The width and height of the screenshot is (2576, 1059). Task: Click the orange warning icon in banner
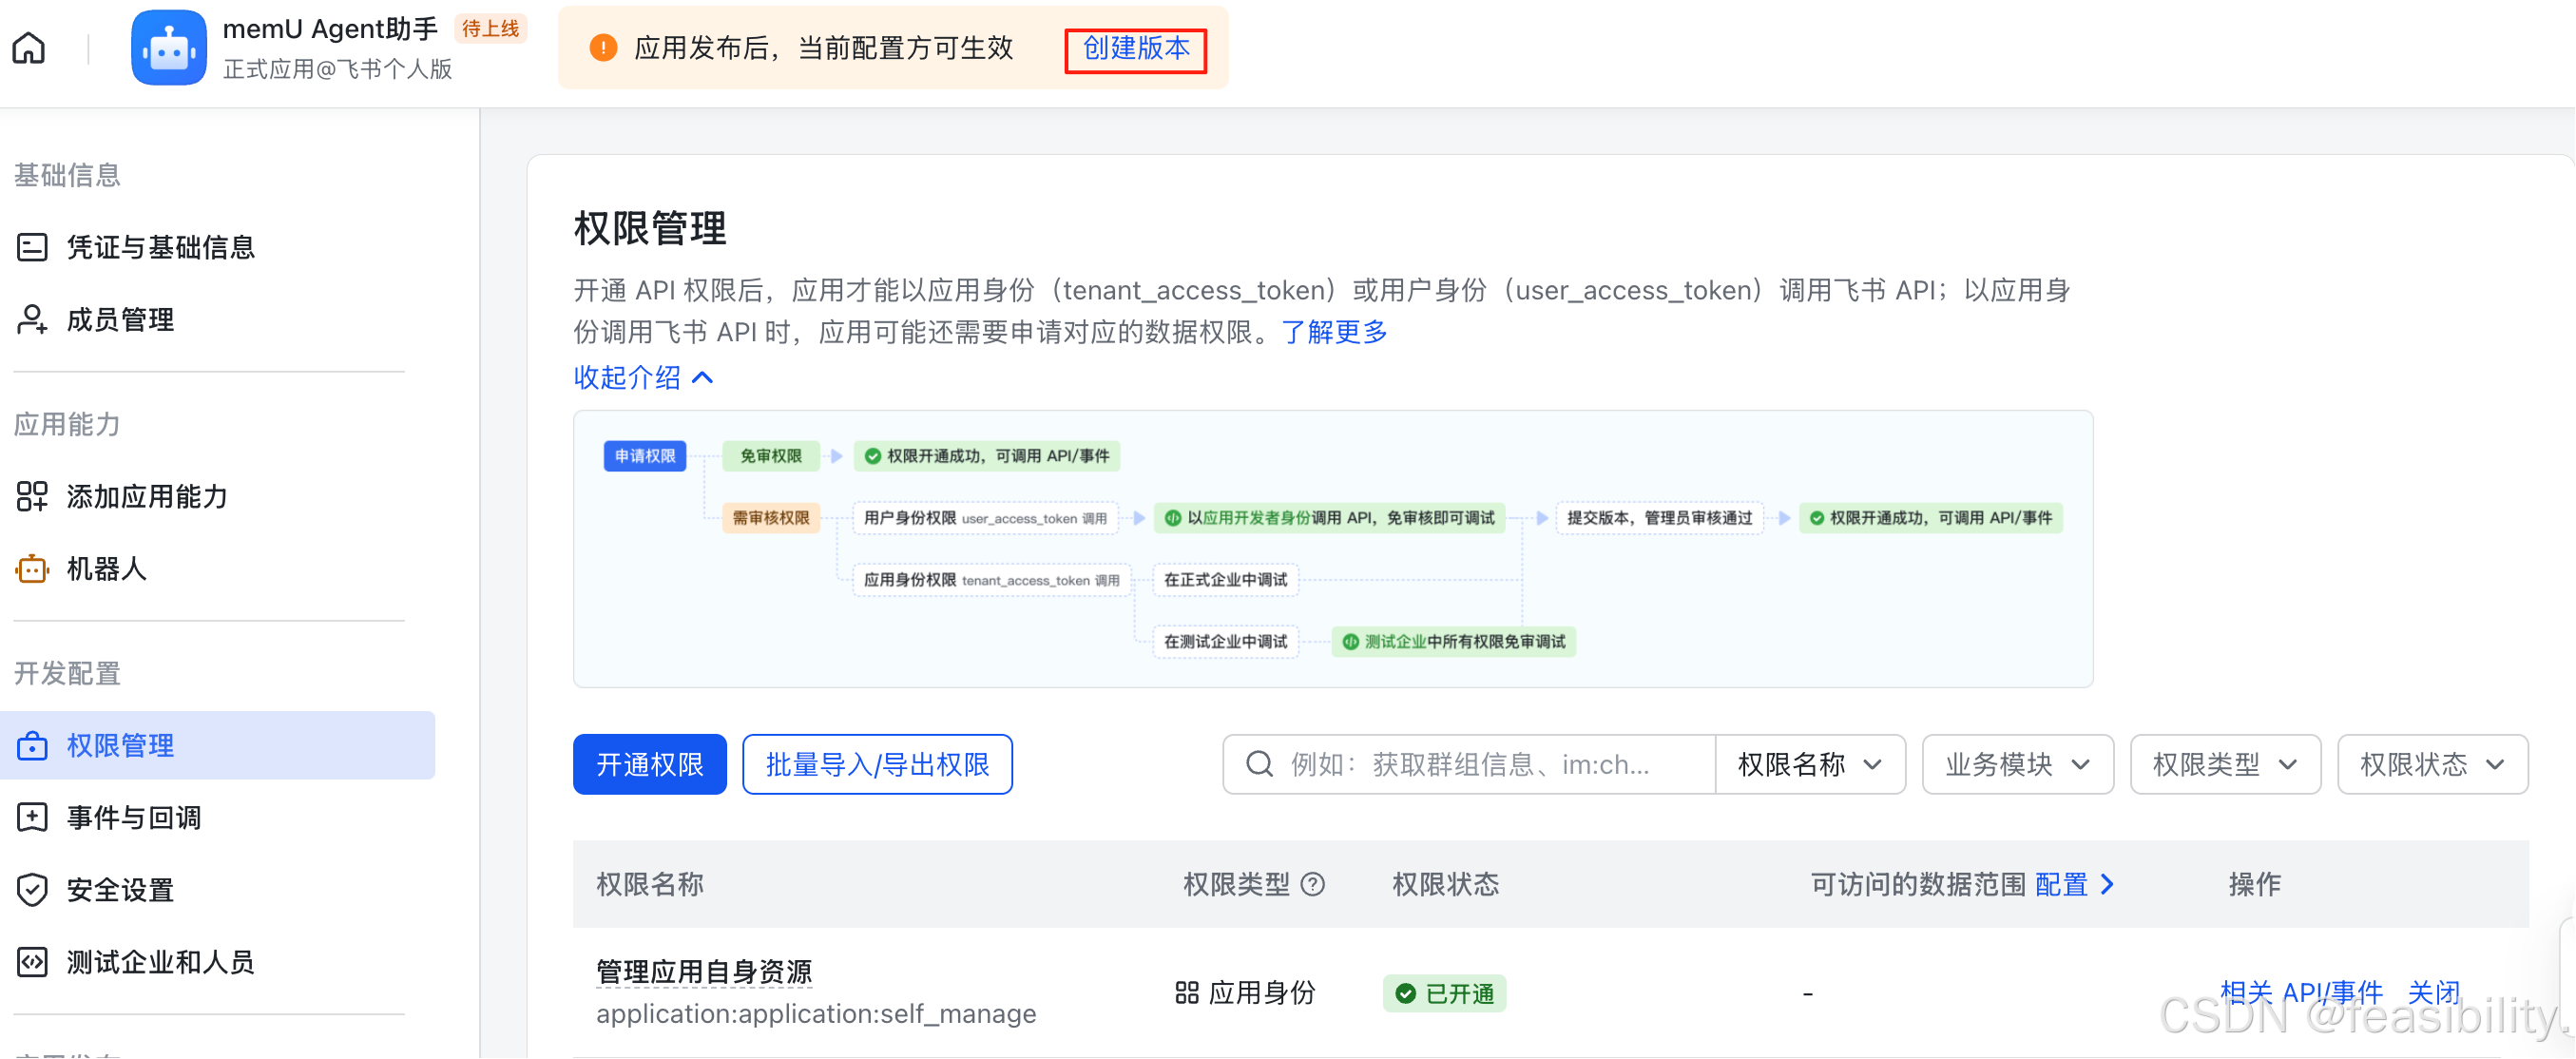(603, 48)
